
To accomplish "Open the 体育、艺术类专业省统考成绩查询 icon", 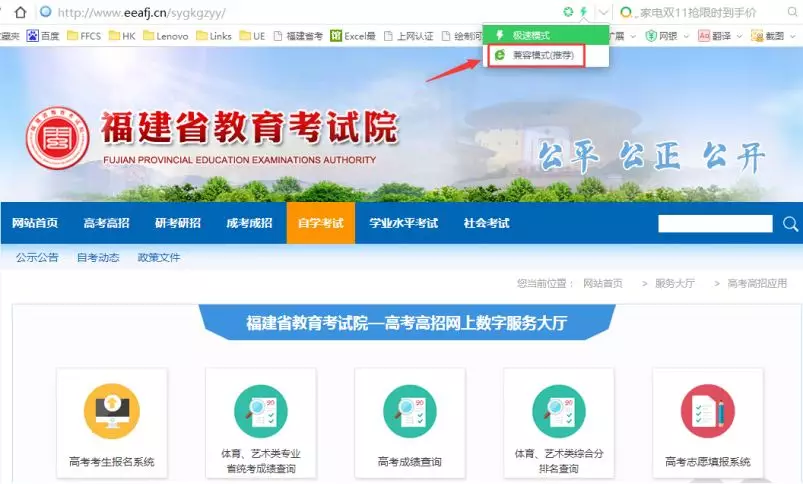I will coord(261,411).
